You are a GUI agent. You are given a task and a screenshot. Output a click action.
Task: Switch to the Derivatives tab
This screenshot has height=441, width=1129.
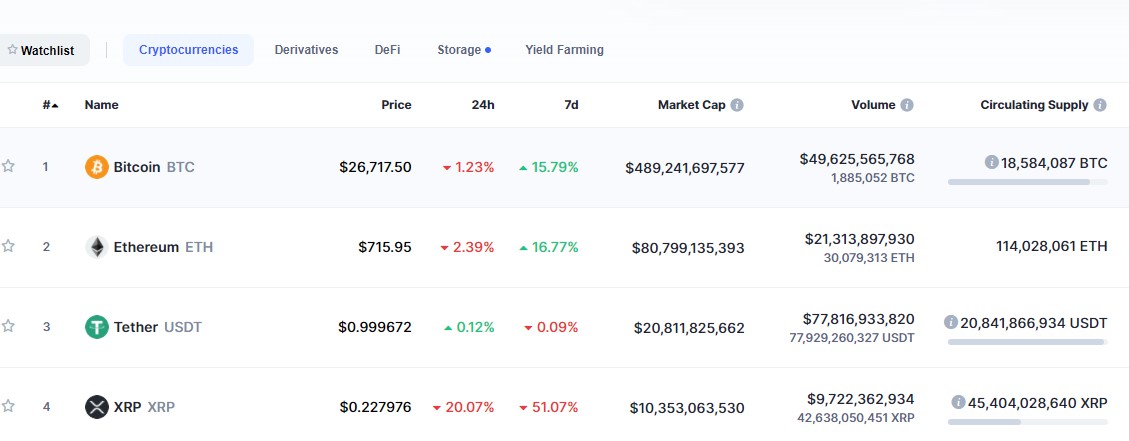coord(306,50)
